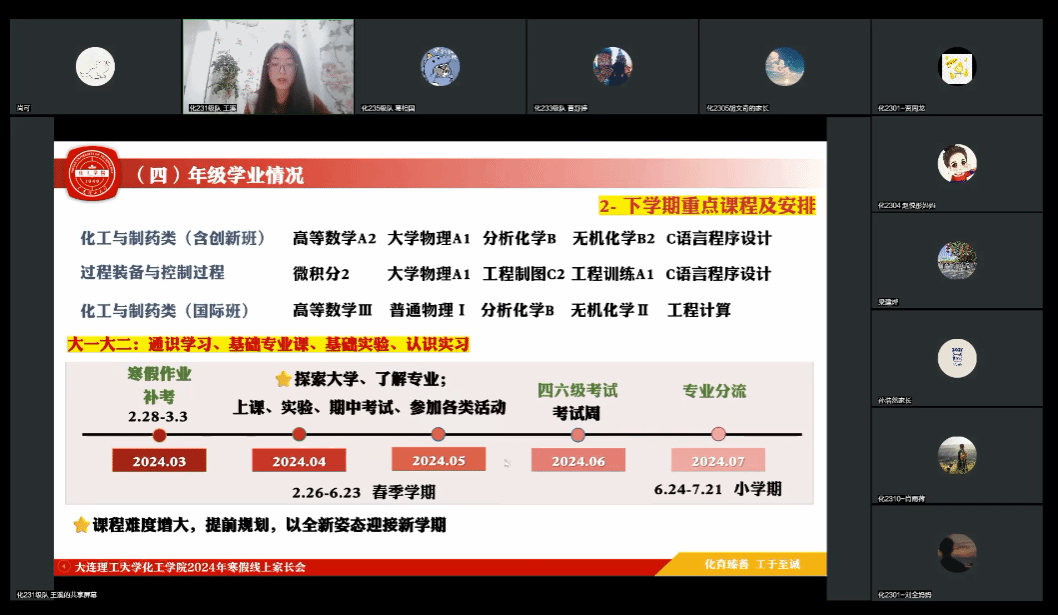The height and width of the screenshot is (615, 1058).
Task: Click the dark silhouette avatar in bottom-right tile
Action: point(956,552)
